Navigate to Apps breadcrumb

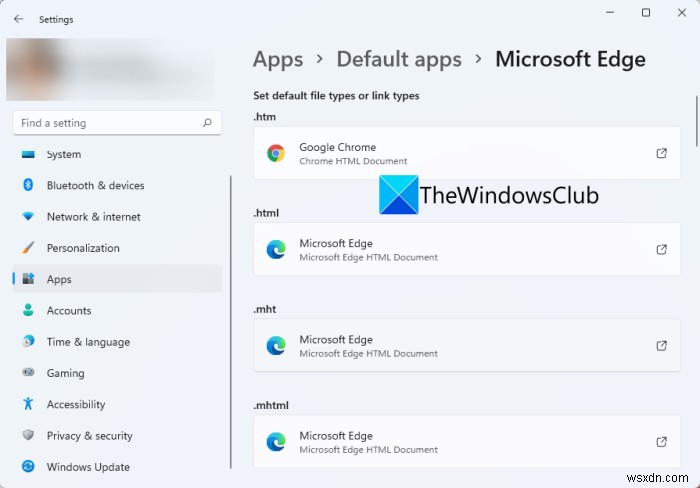278,59
